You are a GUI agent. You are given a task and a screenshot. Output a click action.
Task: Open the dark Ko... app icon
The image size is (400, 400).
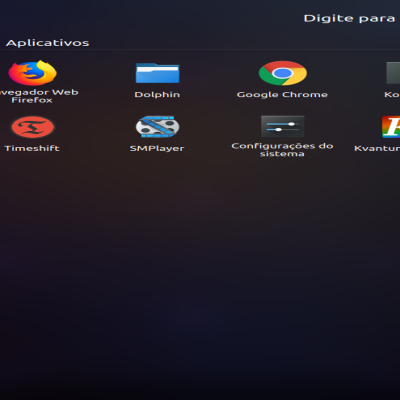click(393, 73)
